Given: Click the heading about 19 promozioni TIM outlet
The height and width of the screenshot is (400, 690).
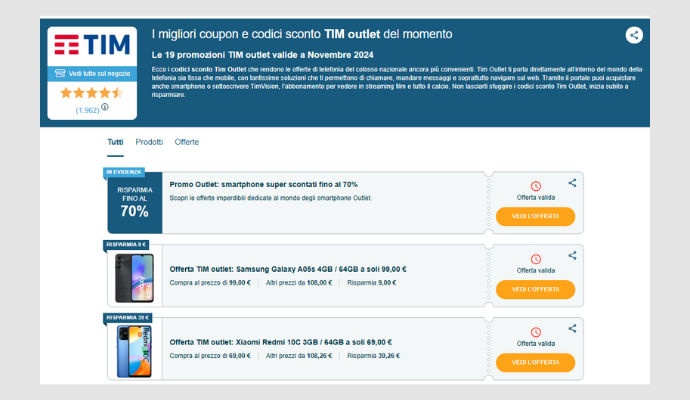Looking at the screenshot, I should coord(262,55).
